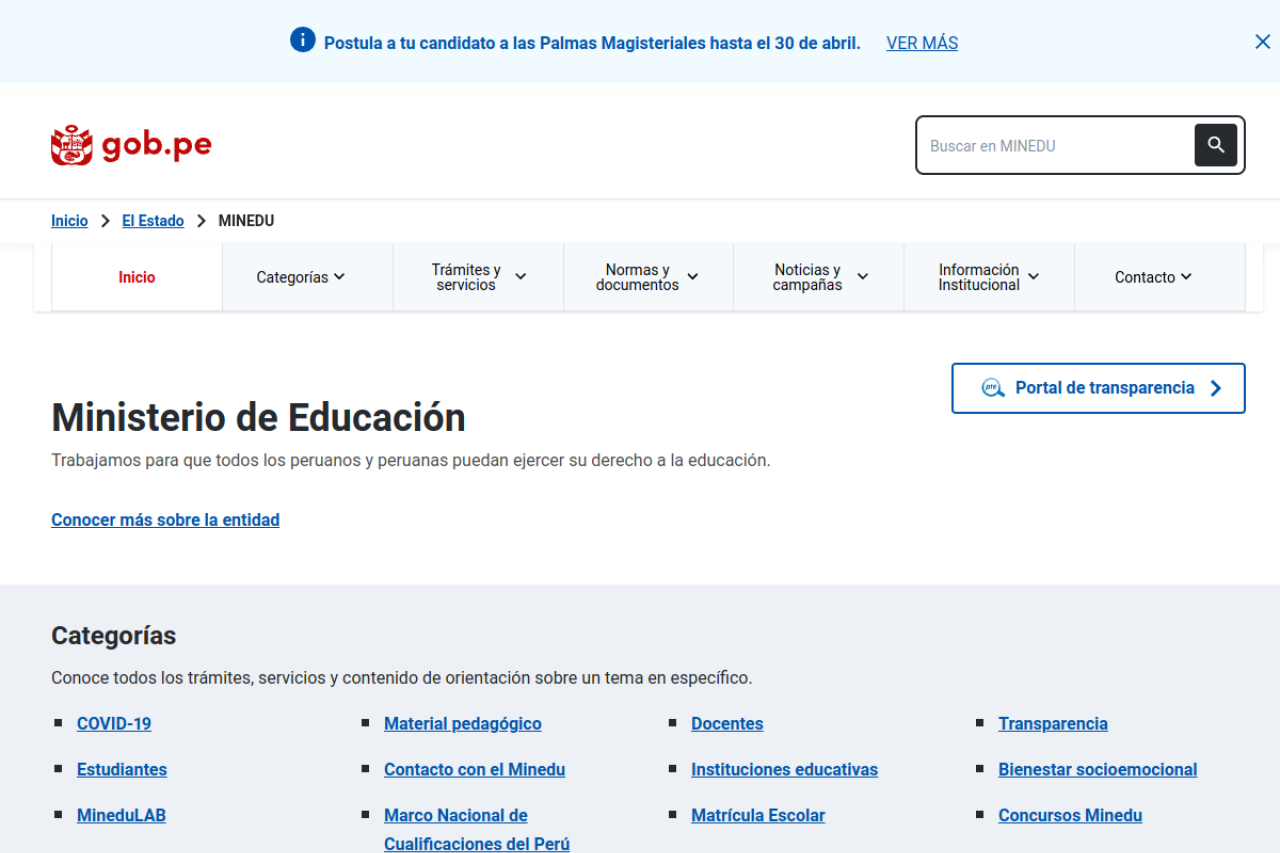The width and height of the screenshot is (1280, 853).
Task: Click the arrow on Portal de transparencia
Action: pos(1216,388)
